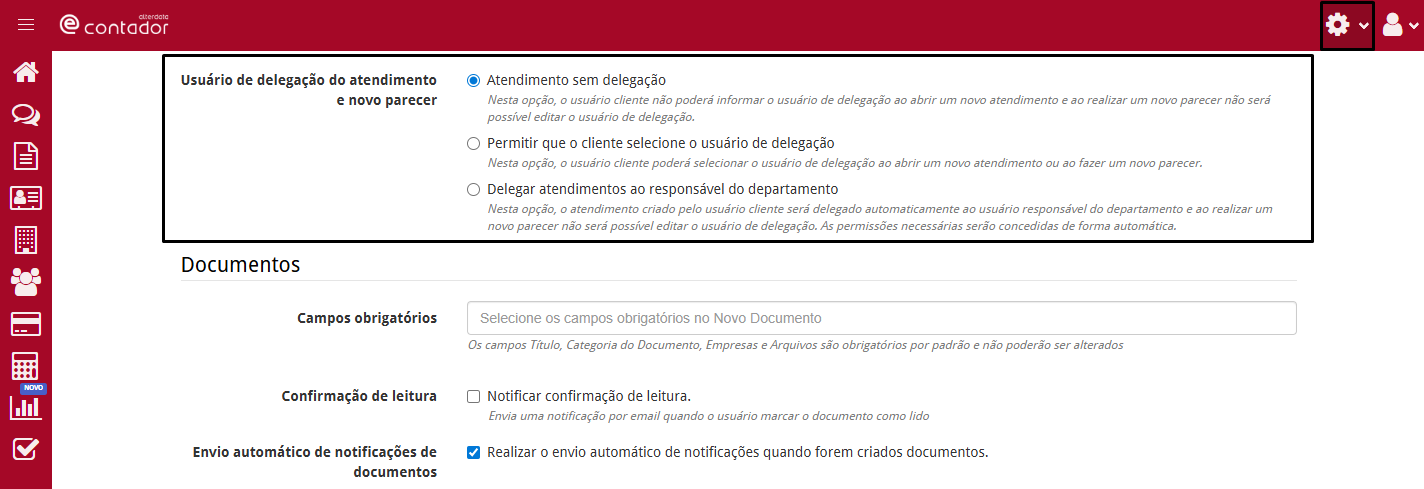Open the bar chart reports icon
Viewport: 1424px width, 489px height.
tap(26, 407)
